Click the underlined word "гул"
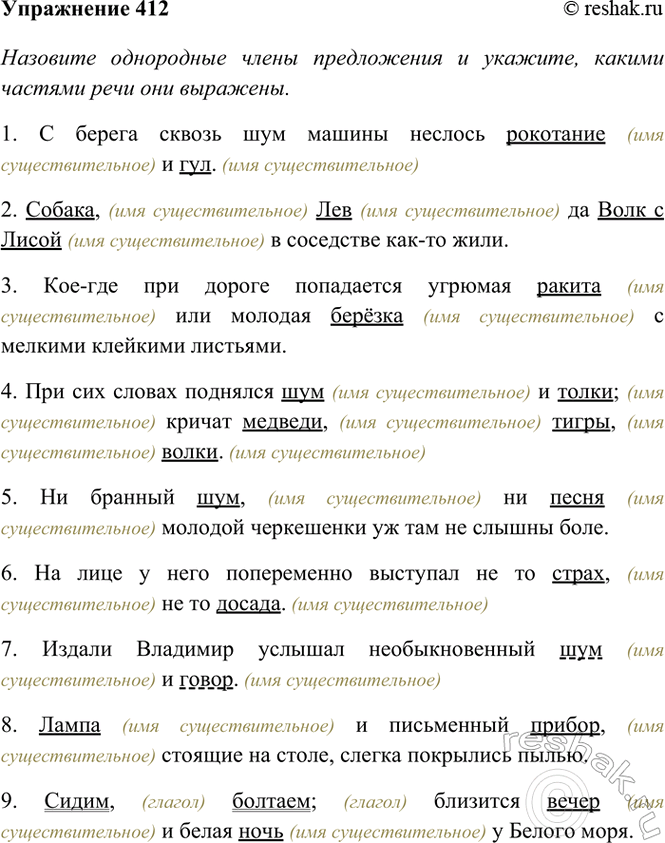Image resolution: width=665 pixels, height=843 pixels. coord(195,165)
